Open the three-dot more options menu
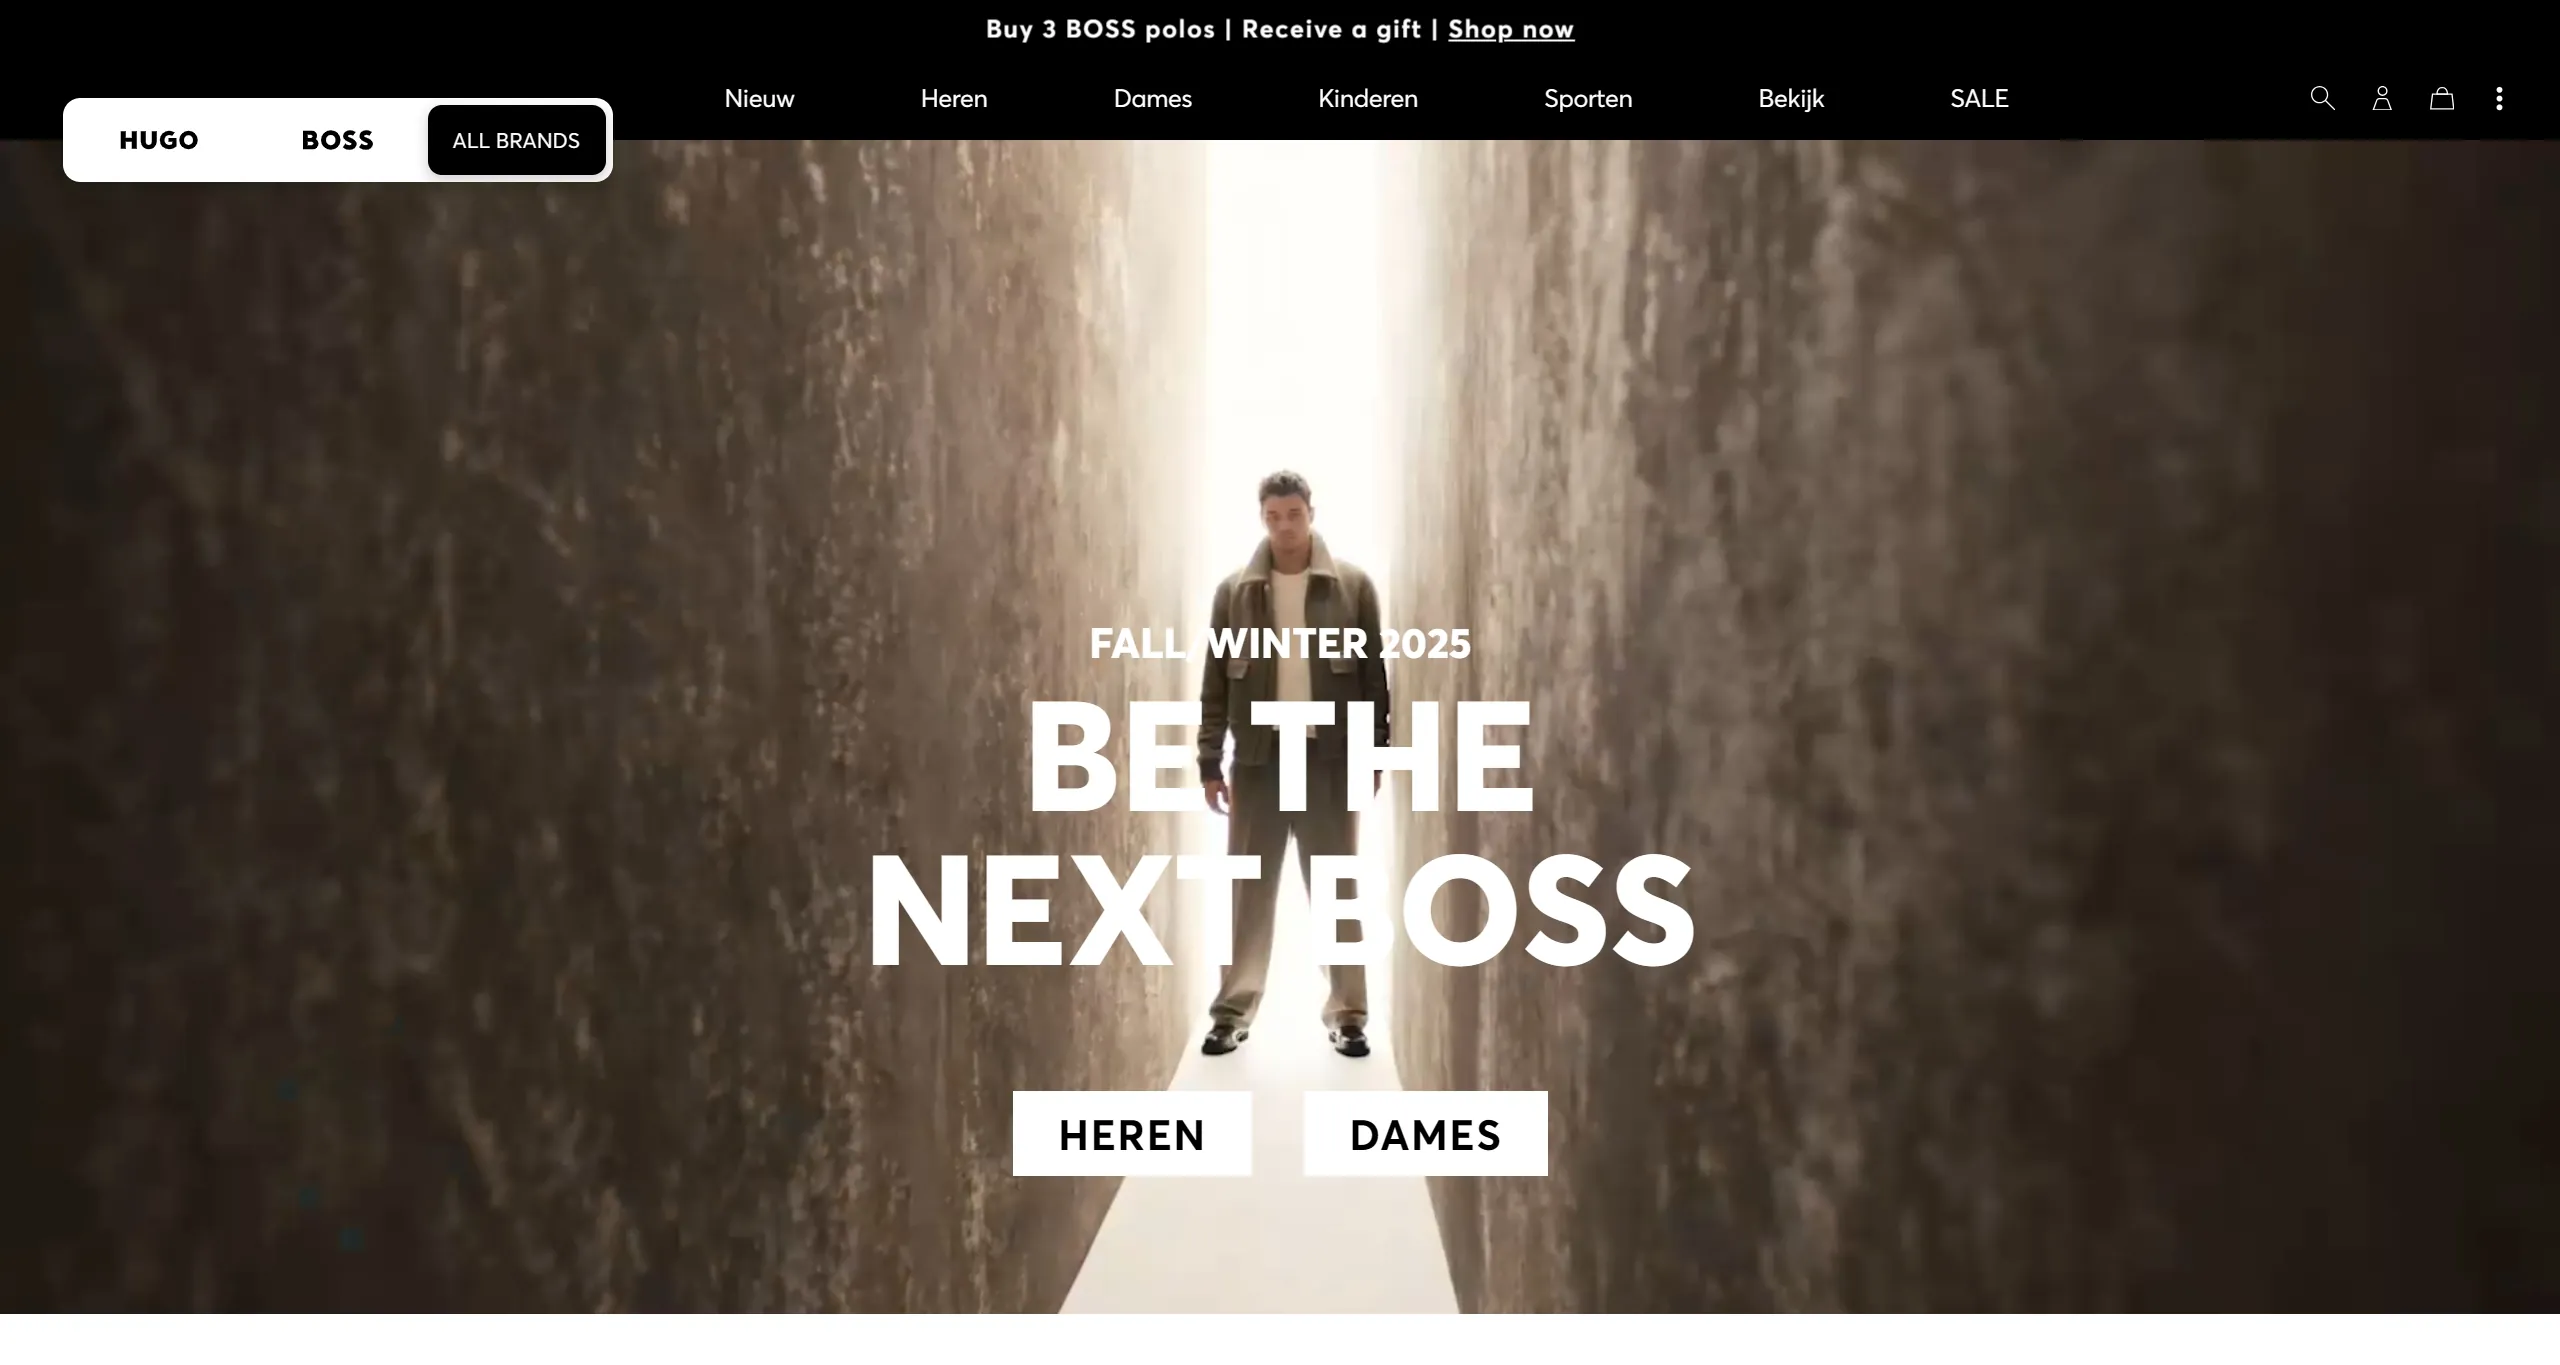This screenshot has height=1365, width=2560. point(2499,98)
